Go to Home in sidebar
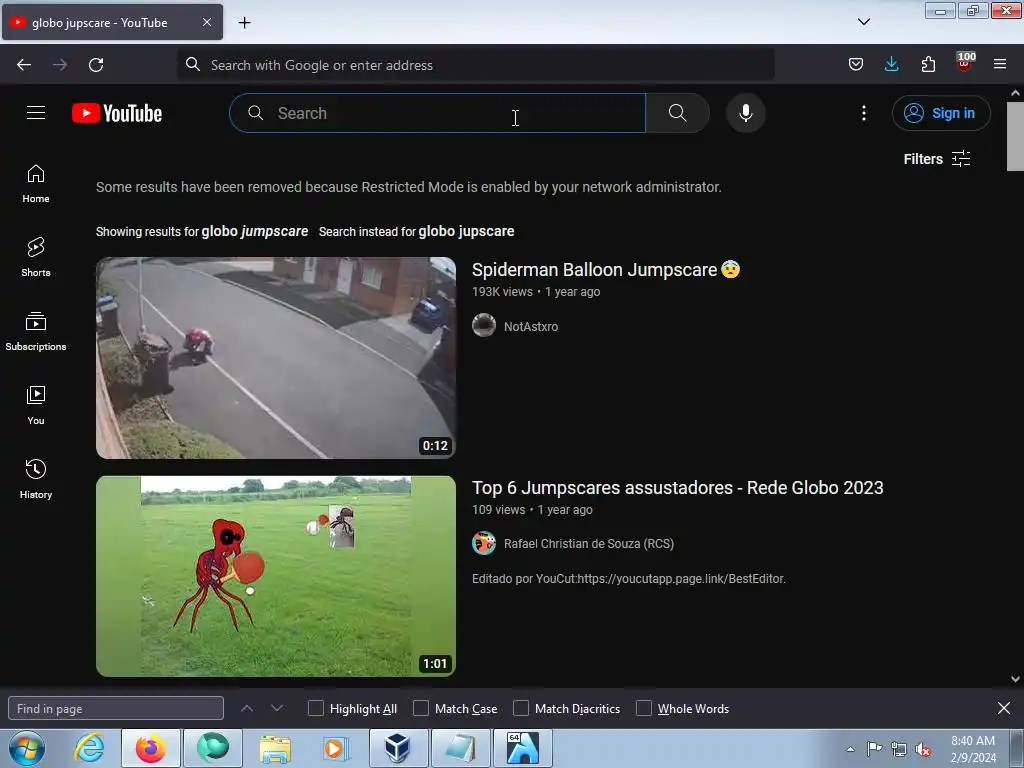 pos(36,184)
